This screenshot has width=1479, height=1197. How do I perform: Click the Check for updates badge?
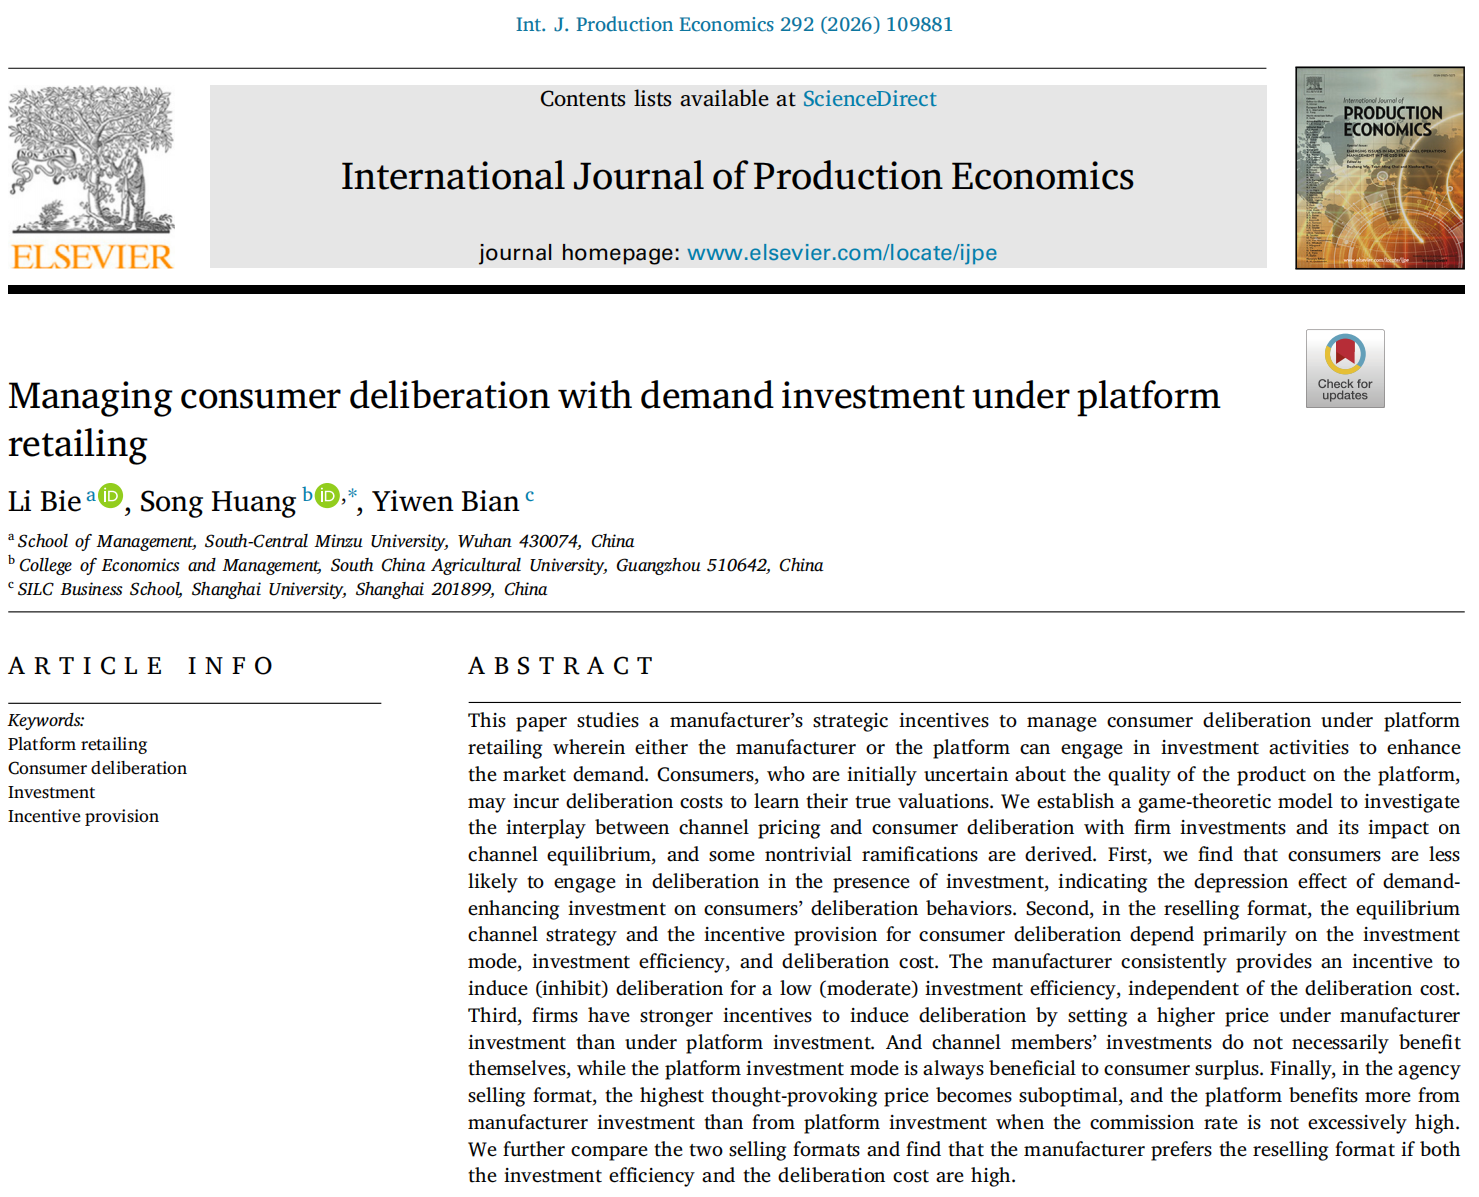(x=1344, y=368)
